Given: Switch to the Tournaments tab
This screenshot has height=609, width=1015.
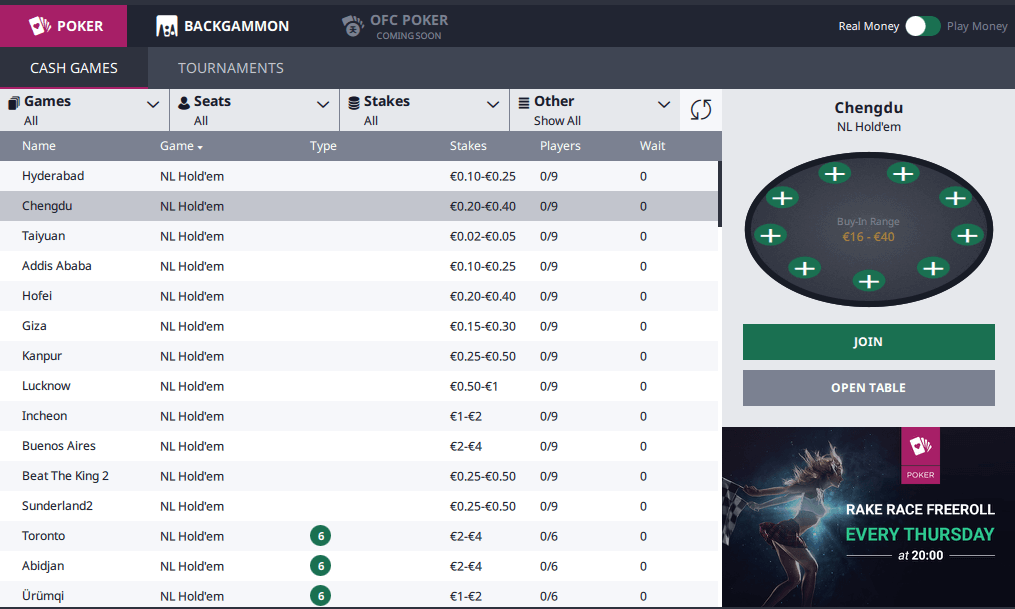Looking at the screenshot, I should click(231, 68).
